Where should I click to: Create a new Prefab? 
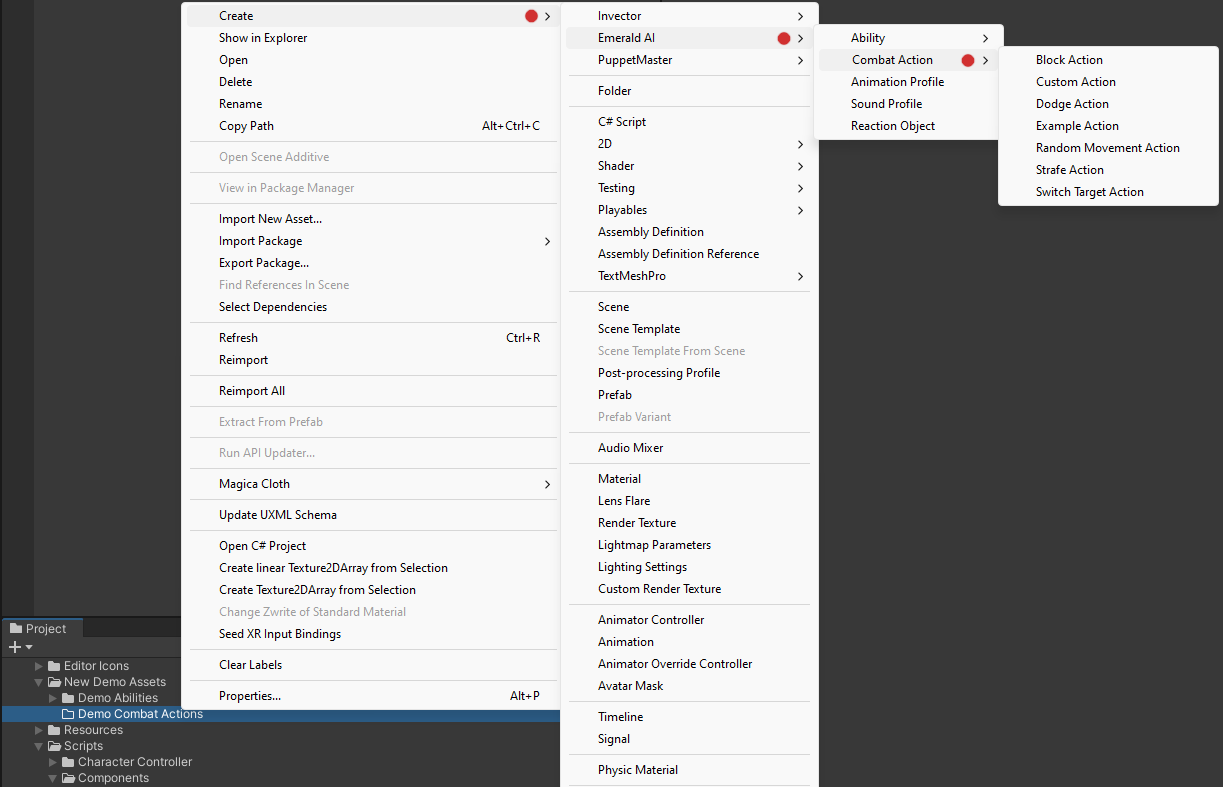pyautogui.click(x=690, y=395)
